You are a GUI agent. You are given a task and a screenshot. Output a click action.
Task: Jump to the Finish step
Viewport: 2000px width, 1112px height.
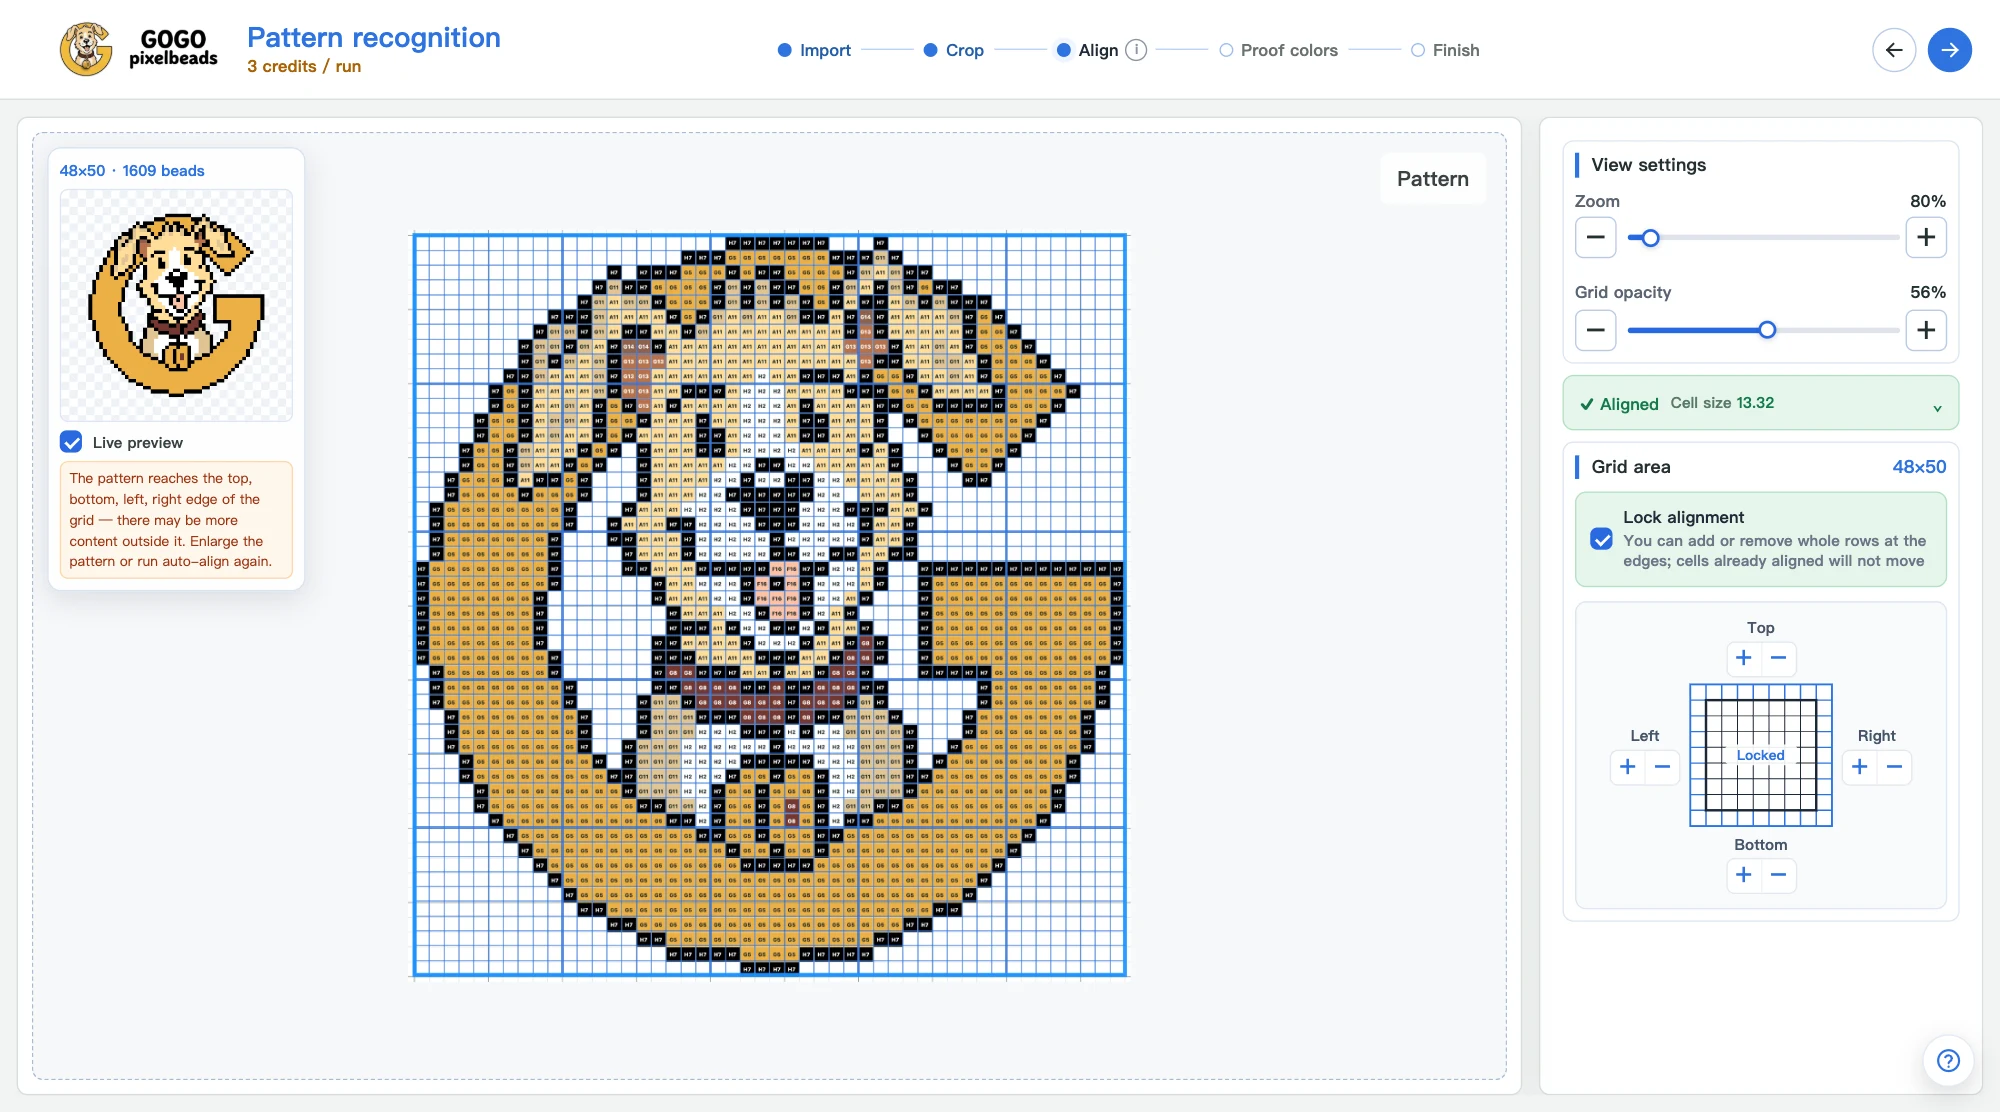[1445, 50]
